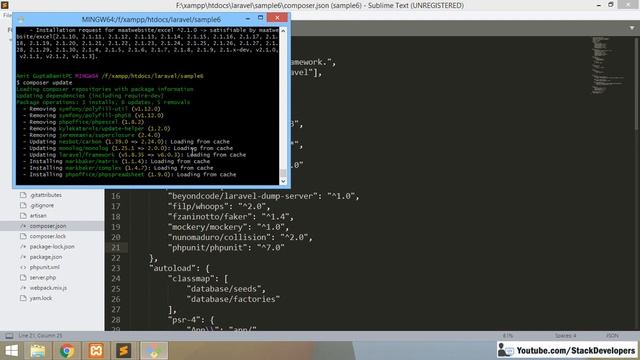Open phpunit.xml in the sidebar
Viewport: 640px width, 360px height.
tap(44, 267)
